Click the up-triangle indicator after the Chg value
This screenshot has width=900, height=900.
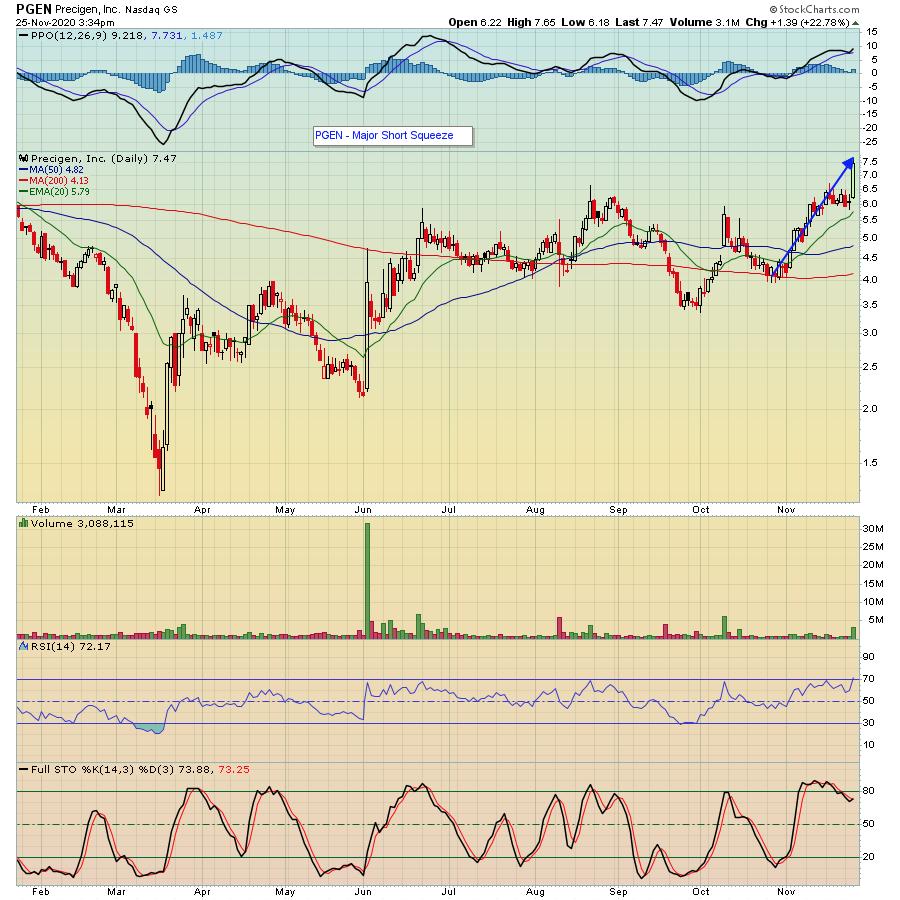click(x=855, y=23)
